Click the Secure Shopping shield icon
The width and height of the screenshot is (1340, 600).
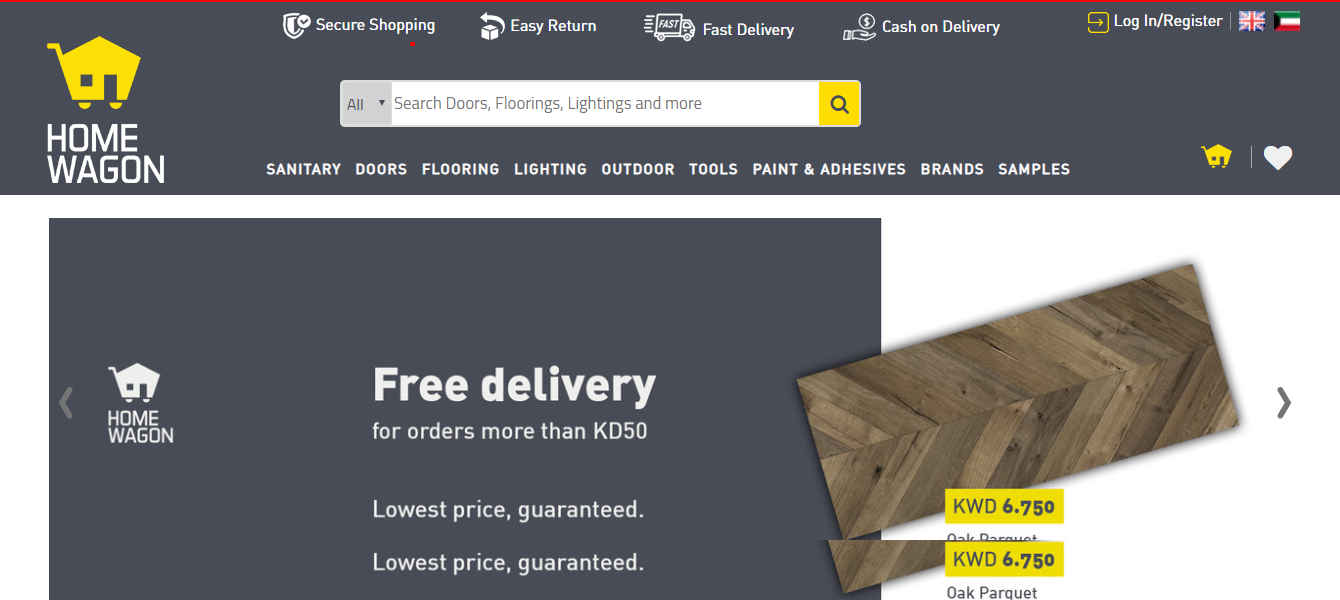296,26
